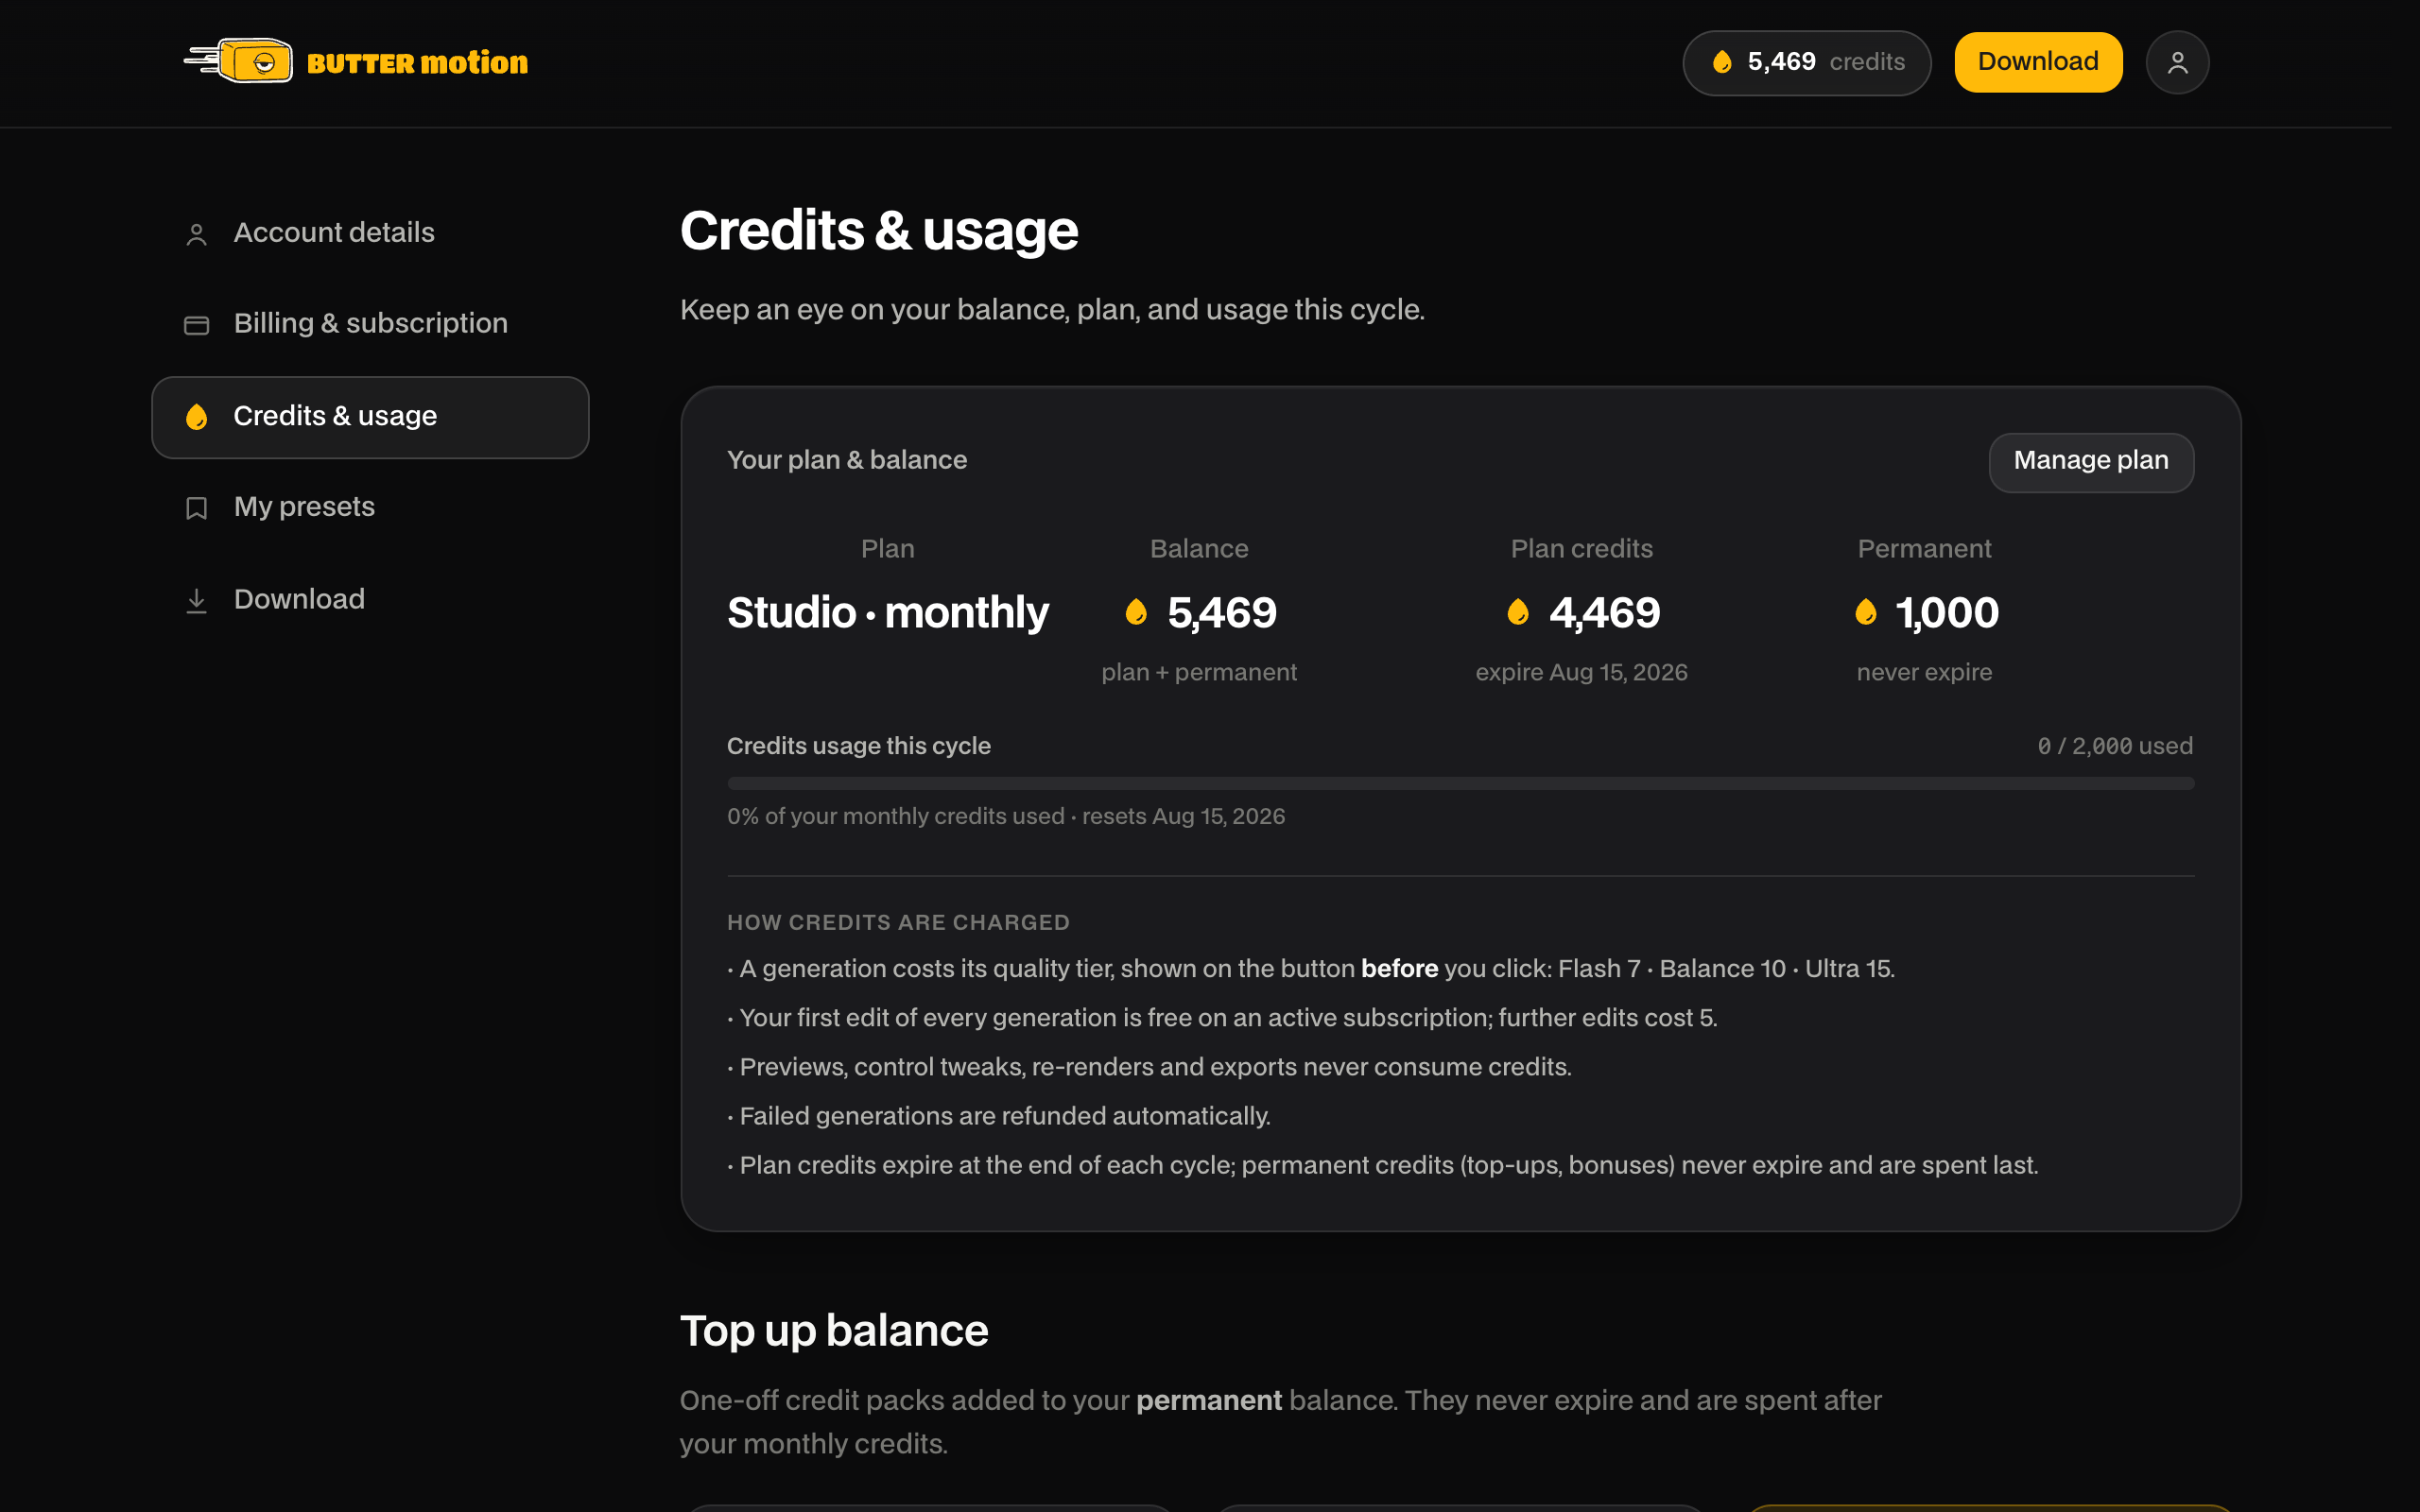2420x1512 pixels.
Task: Click the droplet icon next to 4,469 plan credits
Action: (1518, 612)
